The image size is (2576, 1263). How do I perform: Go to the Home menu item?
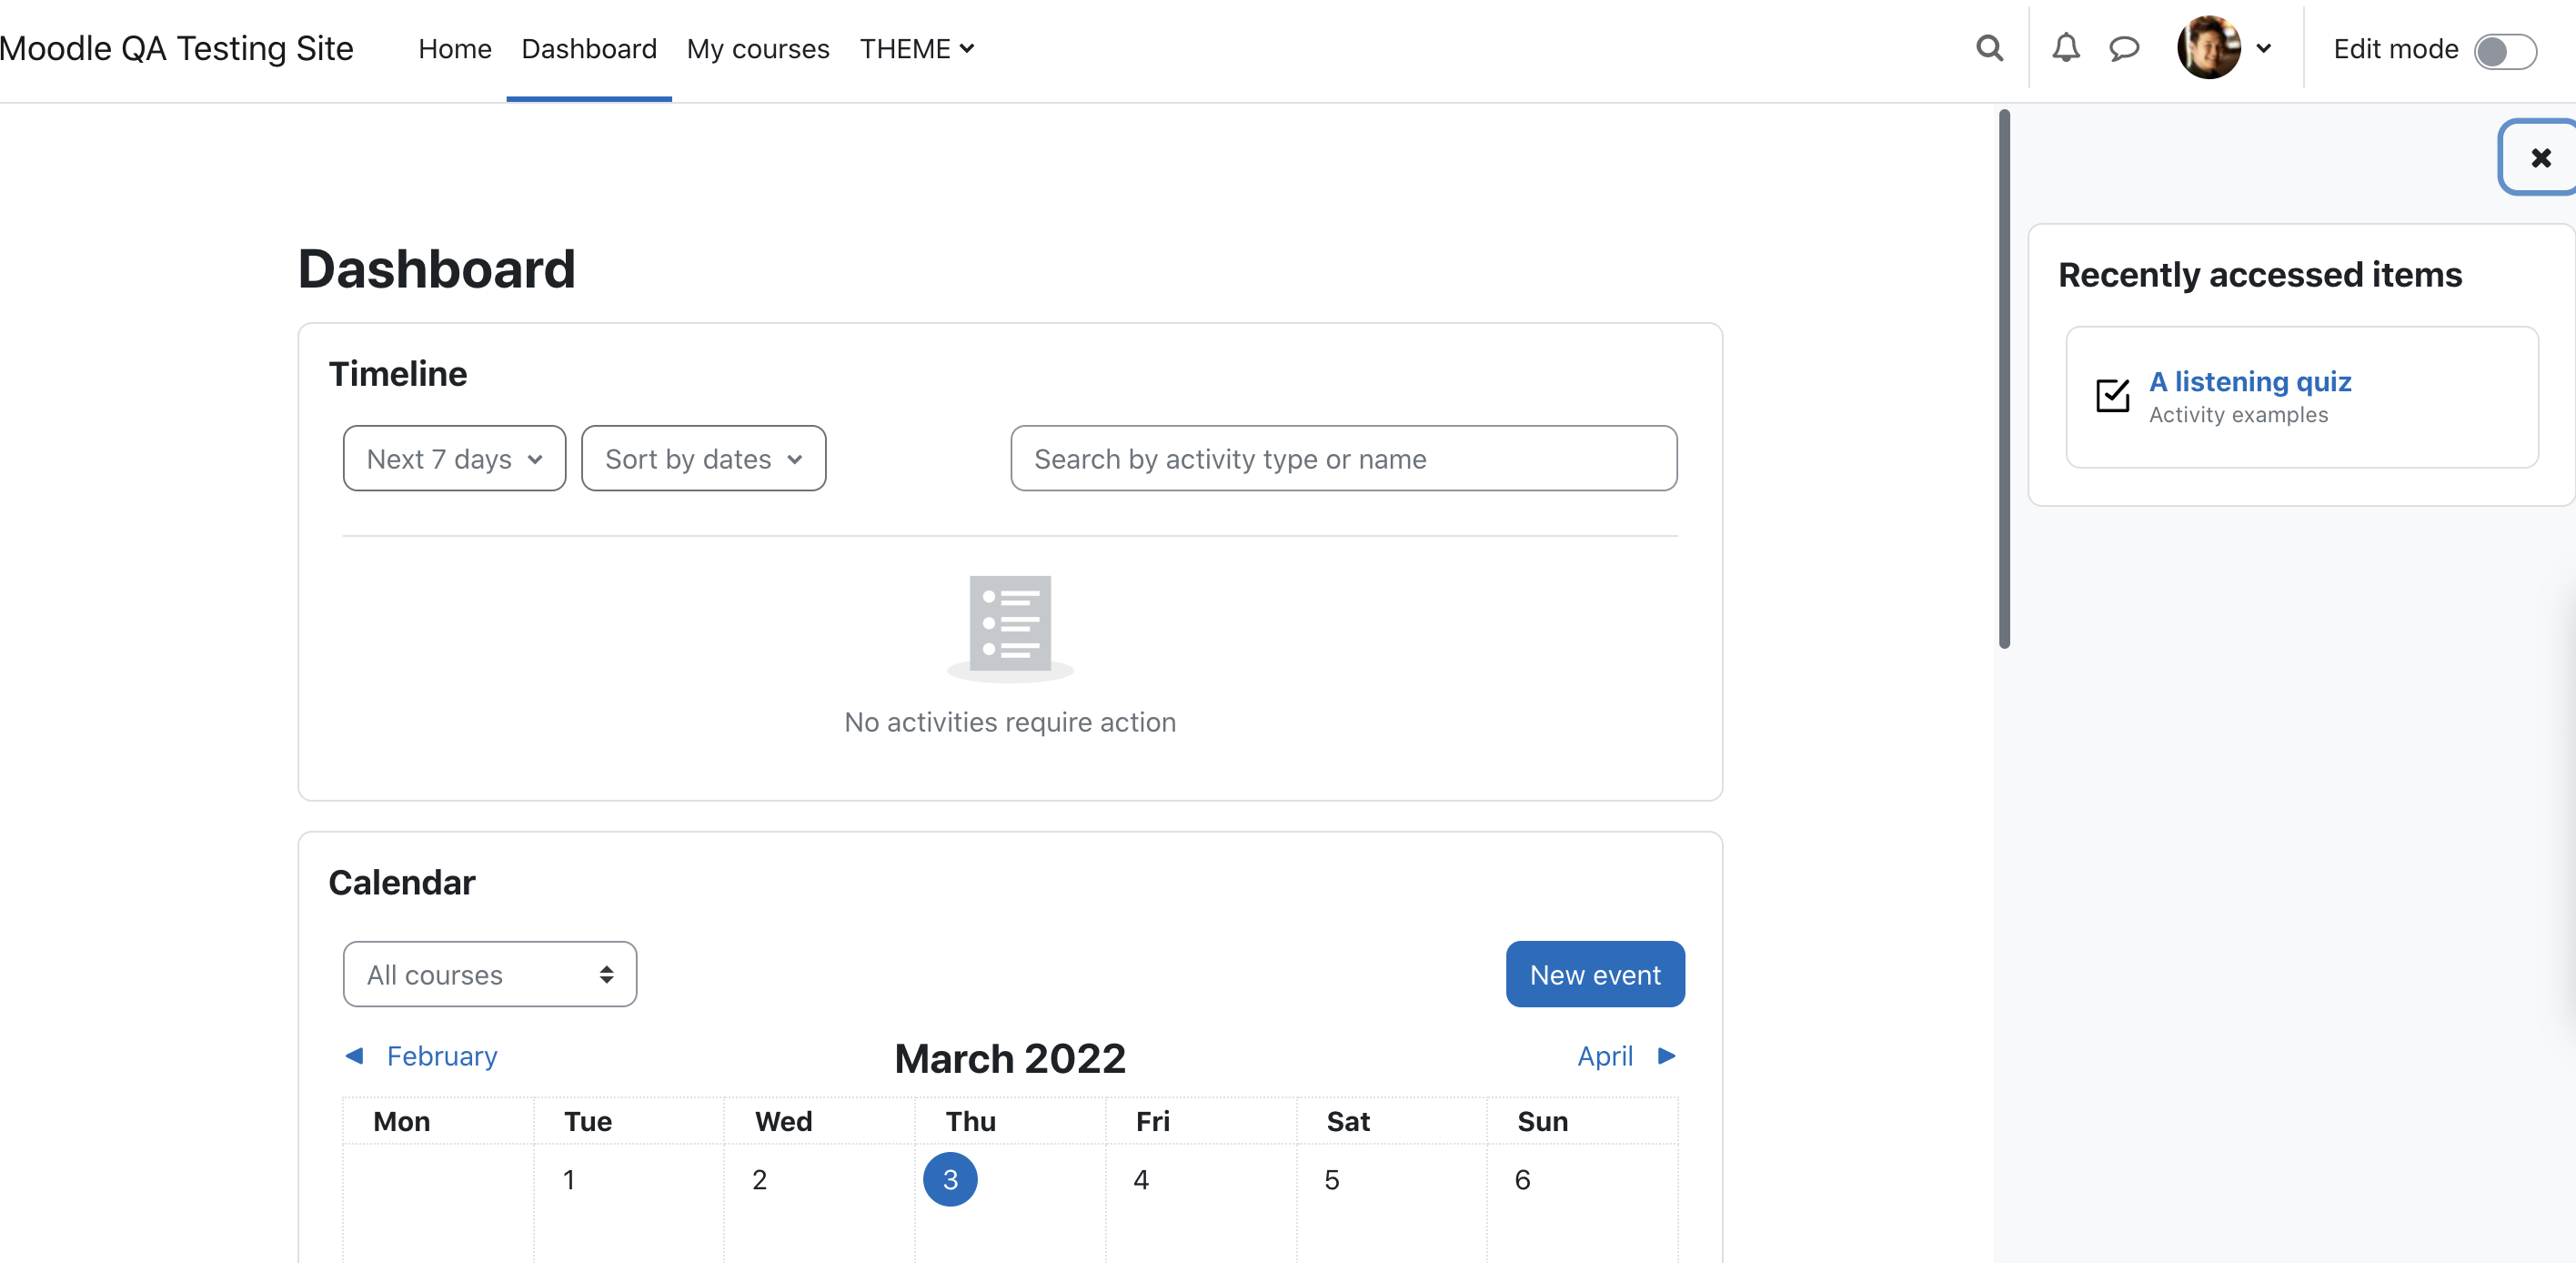[x=455, y=49]
